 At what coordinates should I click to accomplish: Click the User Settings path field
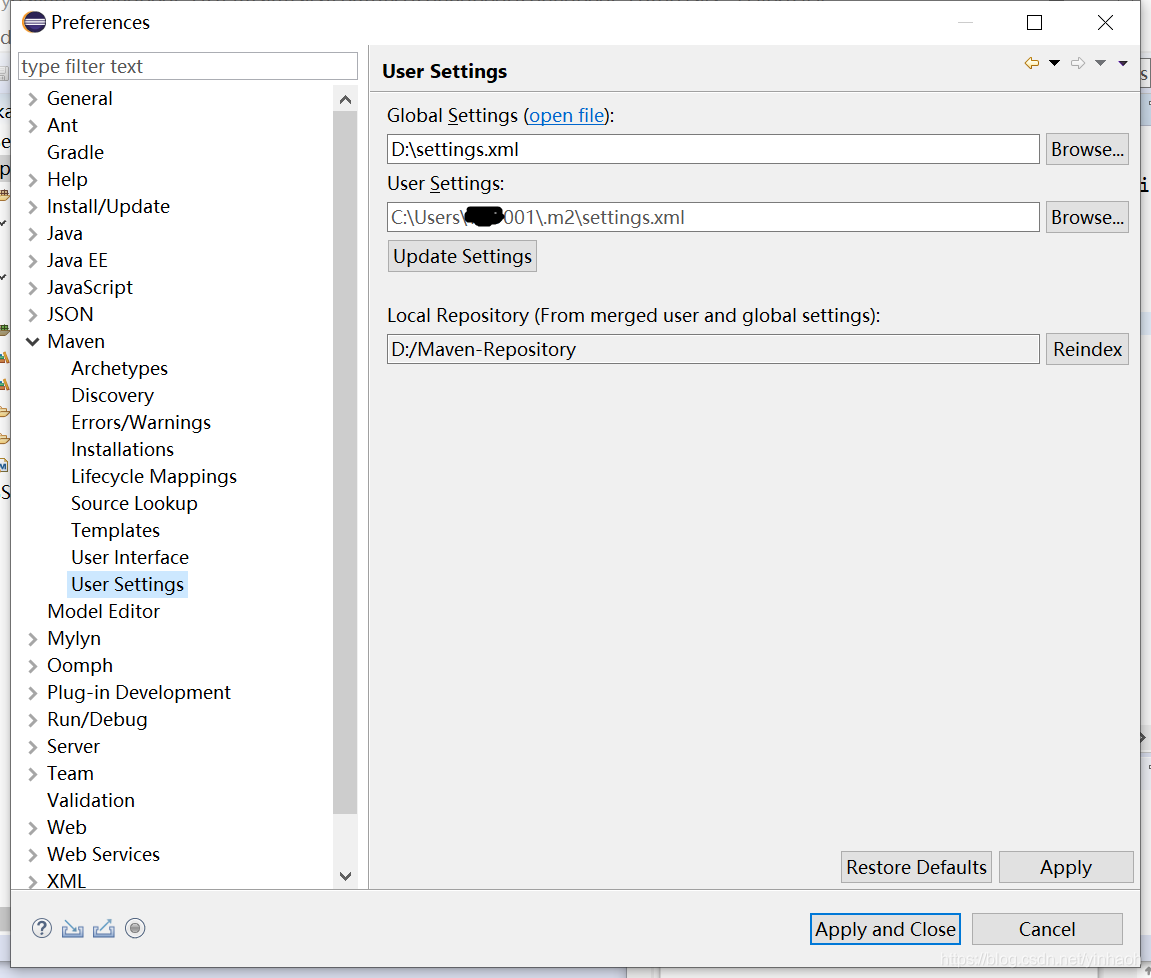[713, 217]
